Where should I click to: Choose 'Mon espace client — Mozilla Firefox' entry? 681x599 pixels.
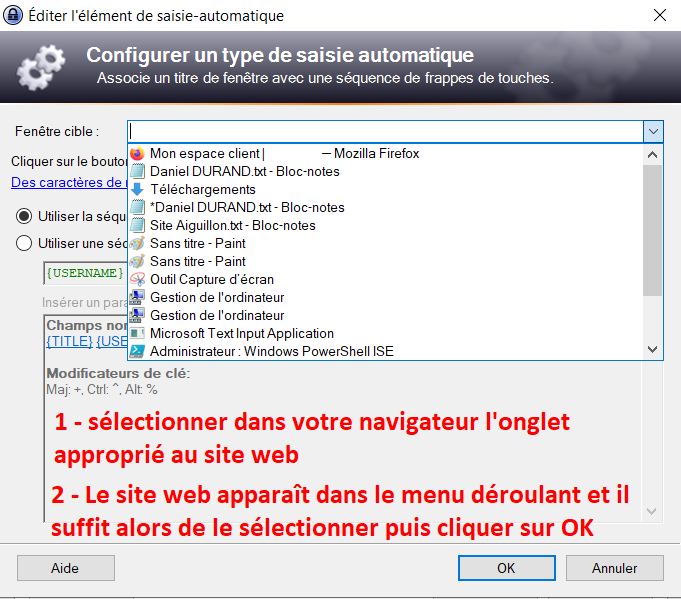pyautogui.click(x=284, y=154)
